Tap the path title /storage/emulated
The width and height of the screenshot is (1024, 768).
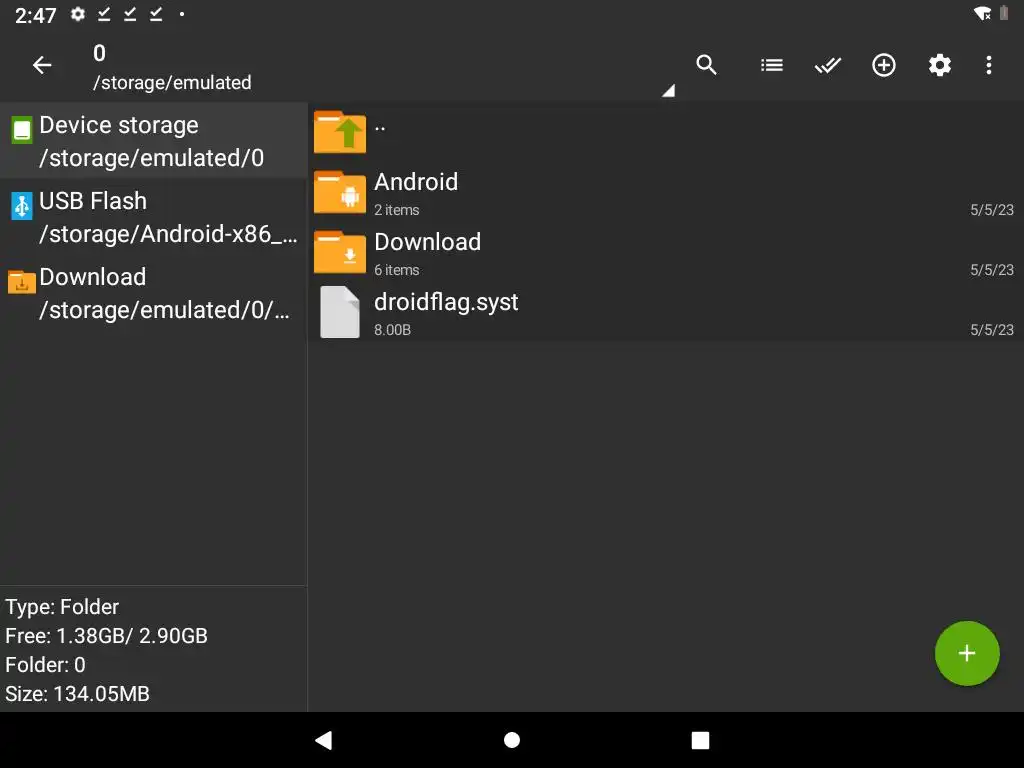(x=172, y=82)
